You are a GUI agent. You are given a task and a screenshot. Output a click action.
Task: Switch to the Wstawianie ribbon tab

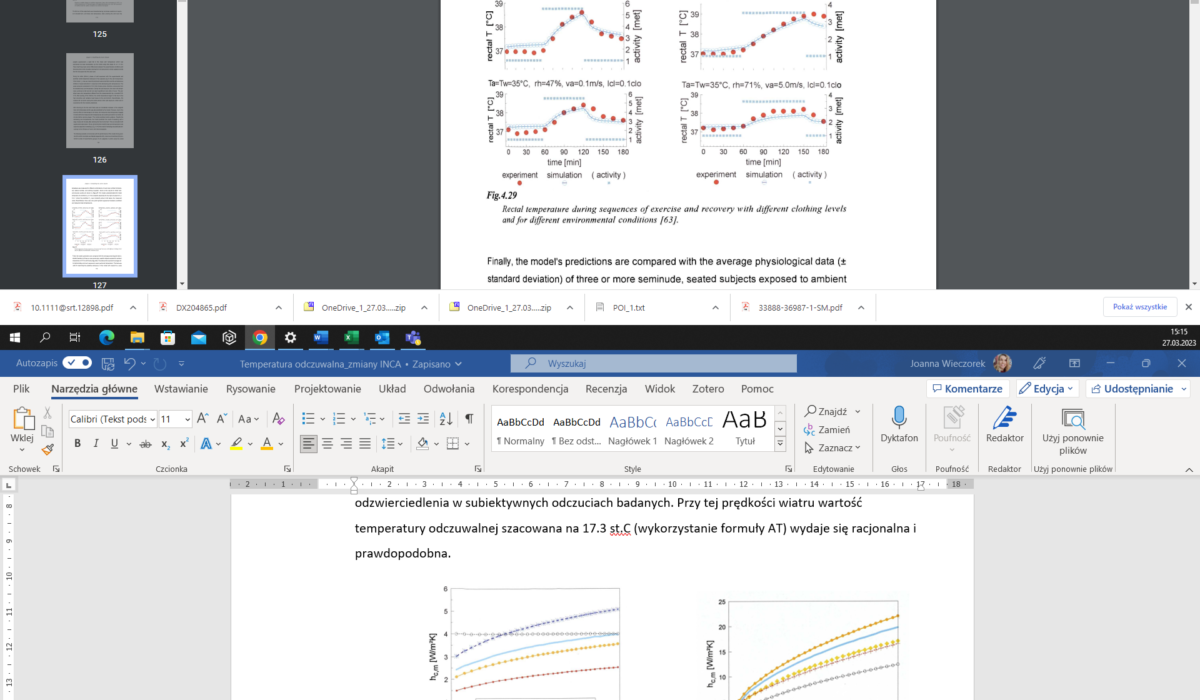coord(180,388)
